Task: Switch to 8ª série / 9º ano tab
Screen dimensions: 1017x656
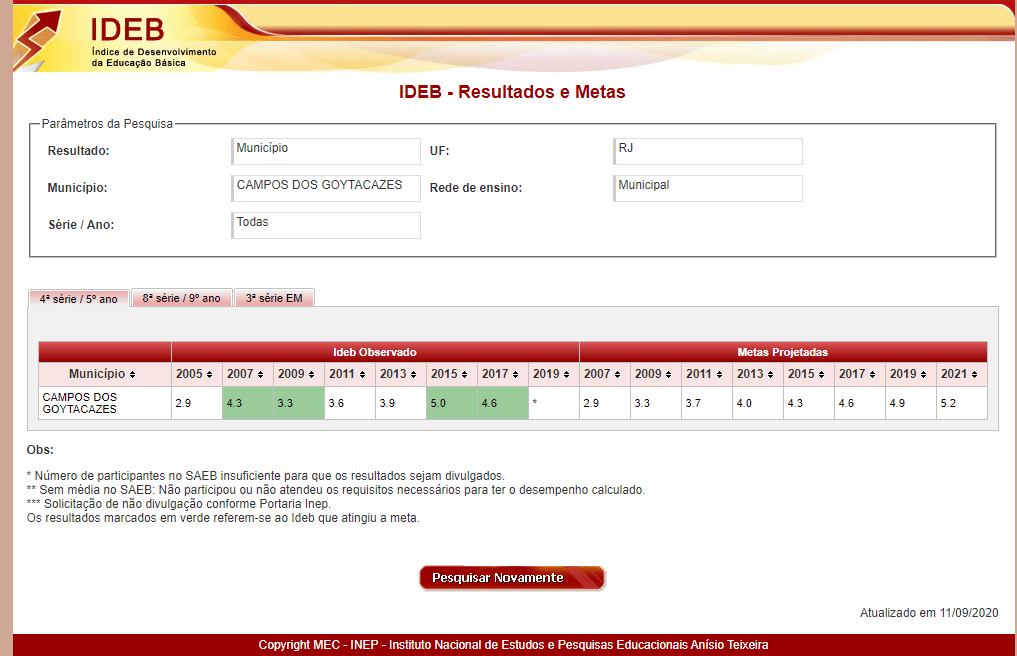Action: click(x=181, y=298)
